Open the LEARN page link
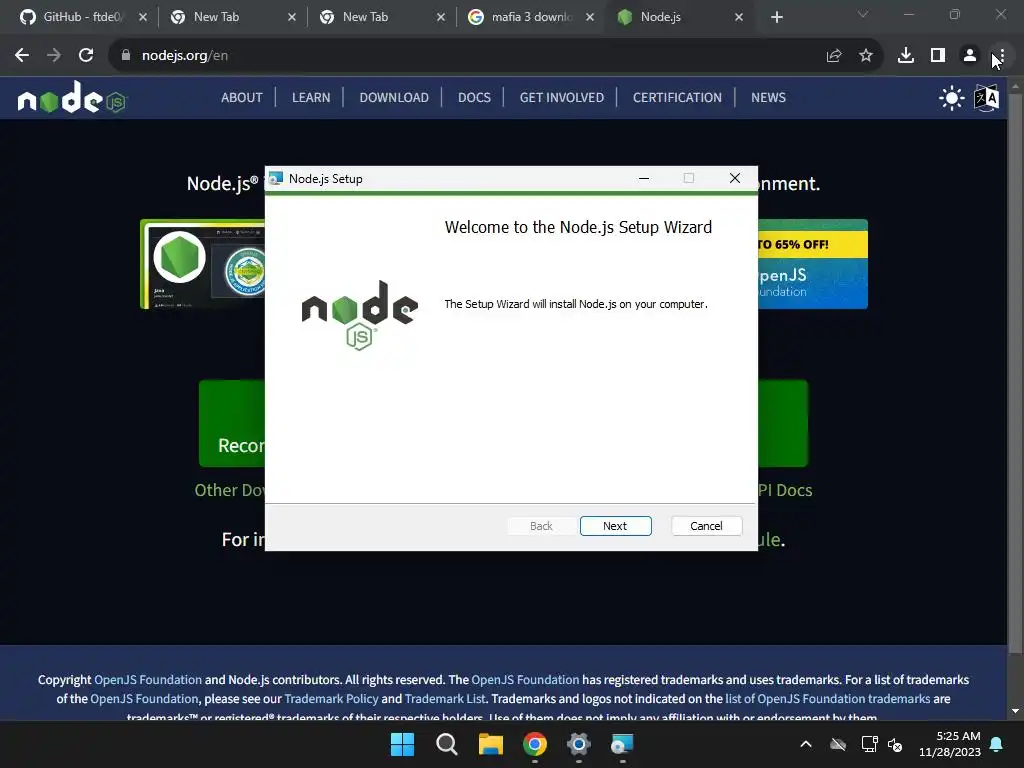 coord(311,97)
